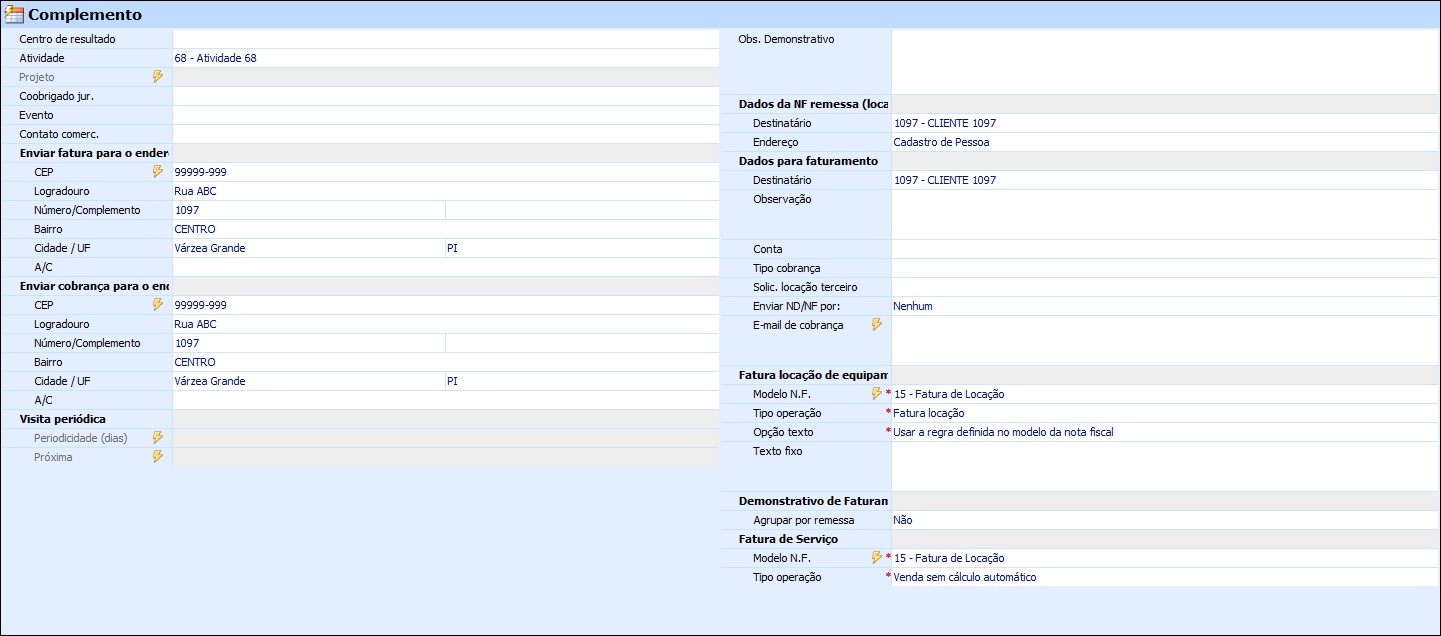Click the UF field PI under Enviar cobrança

[x=583, y=381]
